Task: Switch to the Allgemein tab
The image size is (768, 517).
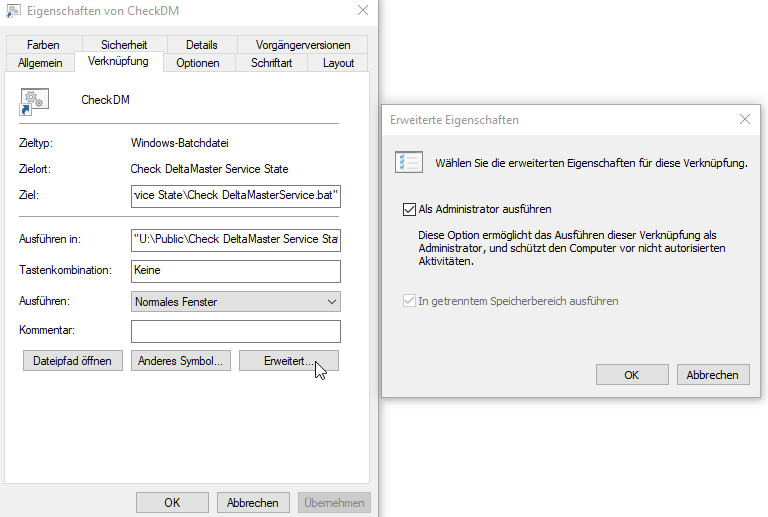Action: pyautogui.click(x=40, y=63)
